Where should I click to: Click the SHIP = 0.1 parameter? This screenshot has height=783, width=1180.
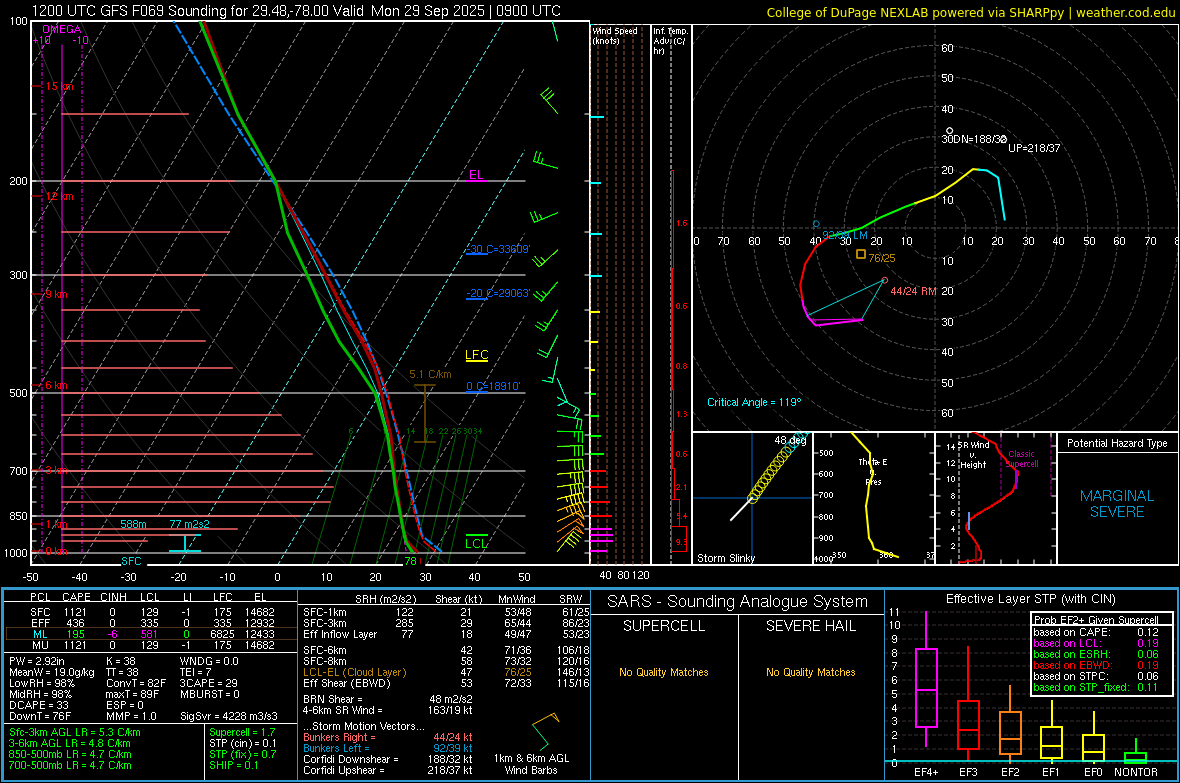coord(234,765)
